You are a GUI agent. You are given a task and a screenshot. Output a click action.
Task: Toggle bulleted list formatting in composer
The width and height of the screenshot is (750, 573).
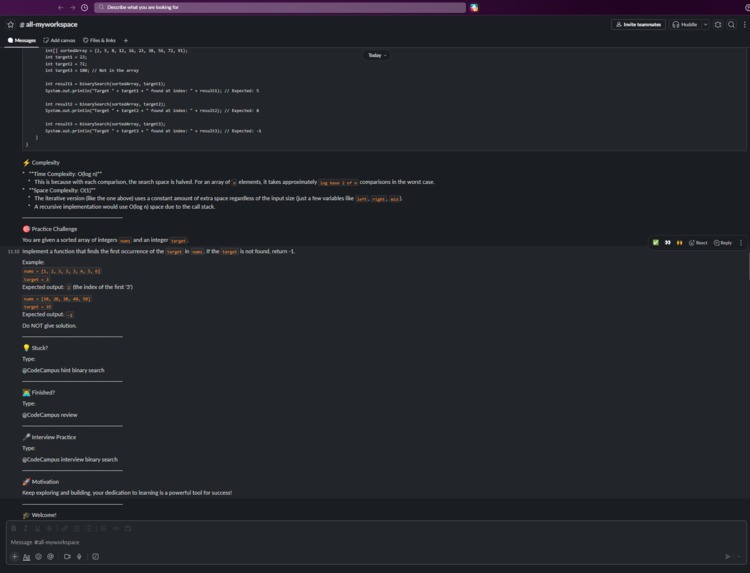(x=89, y=528)
